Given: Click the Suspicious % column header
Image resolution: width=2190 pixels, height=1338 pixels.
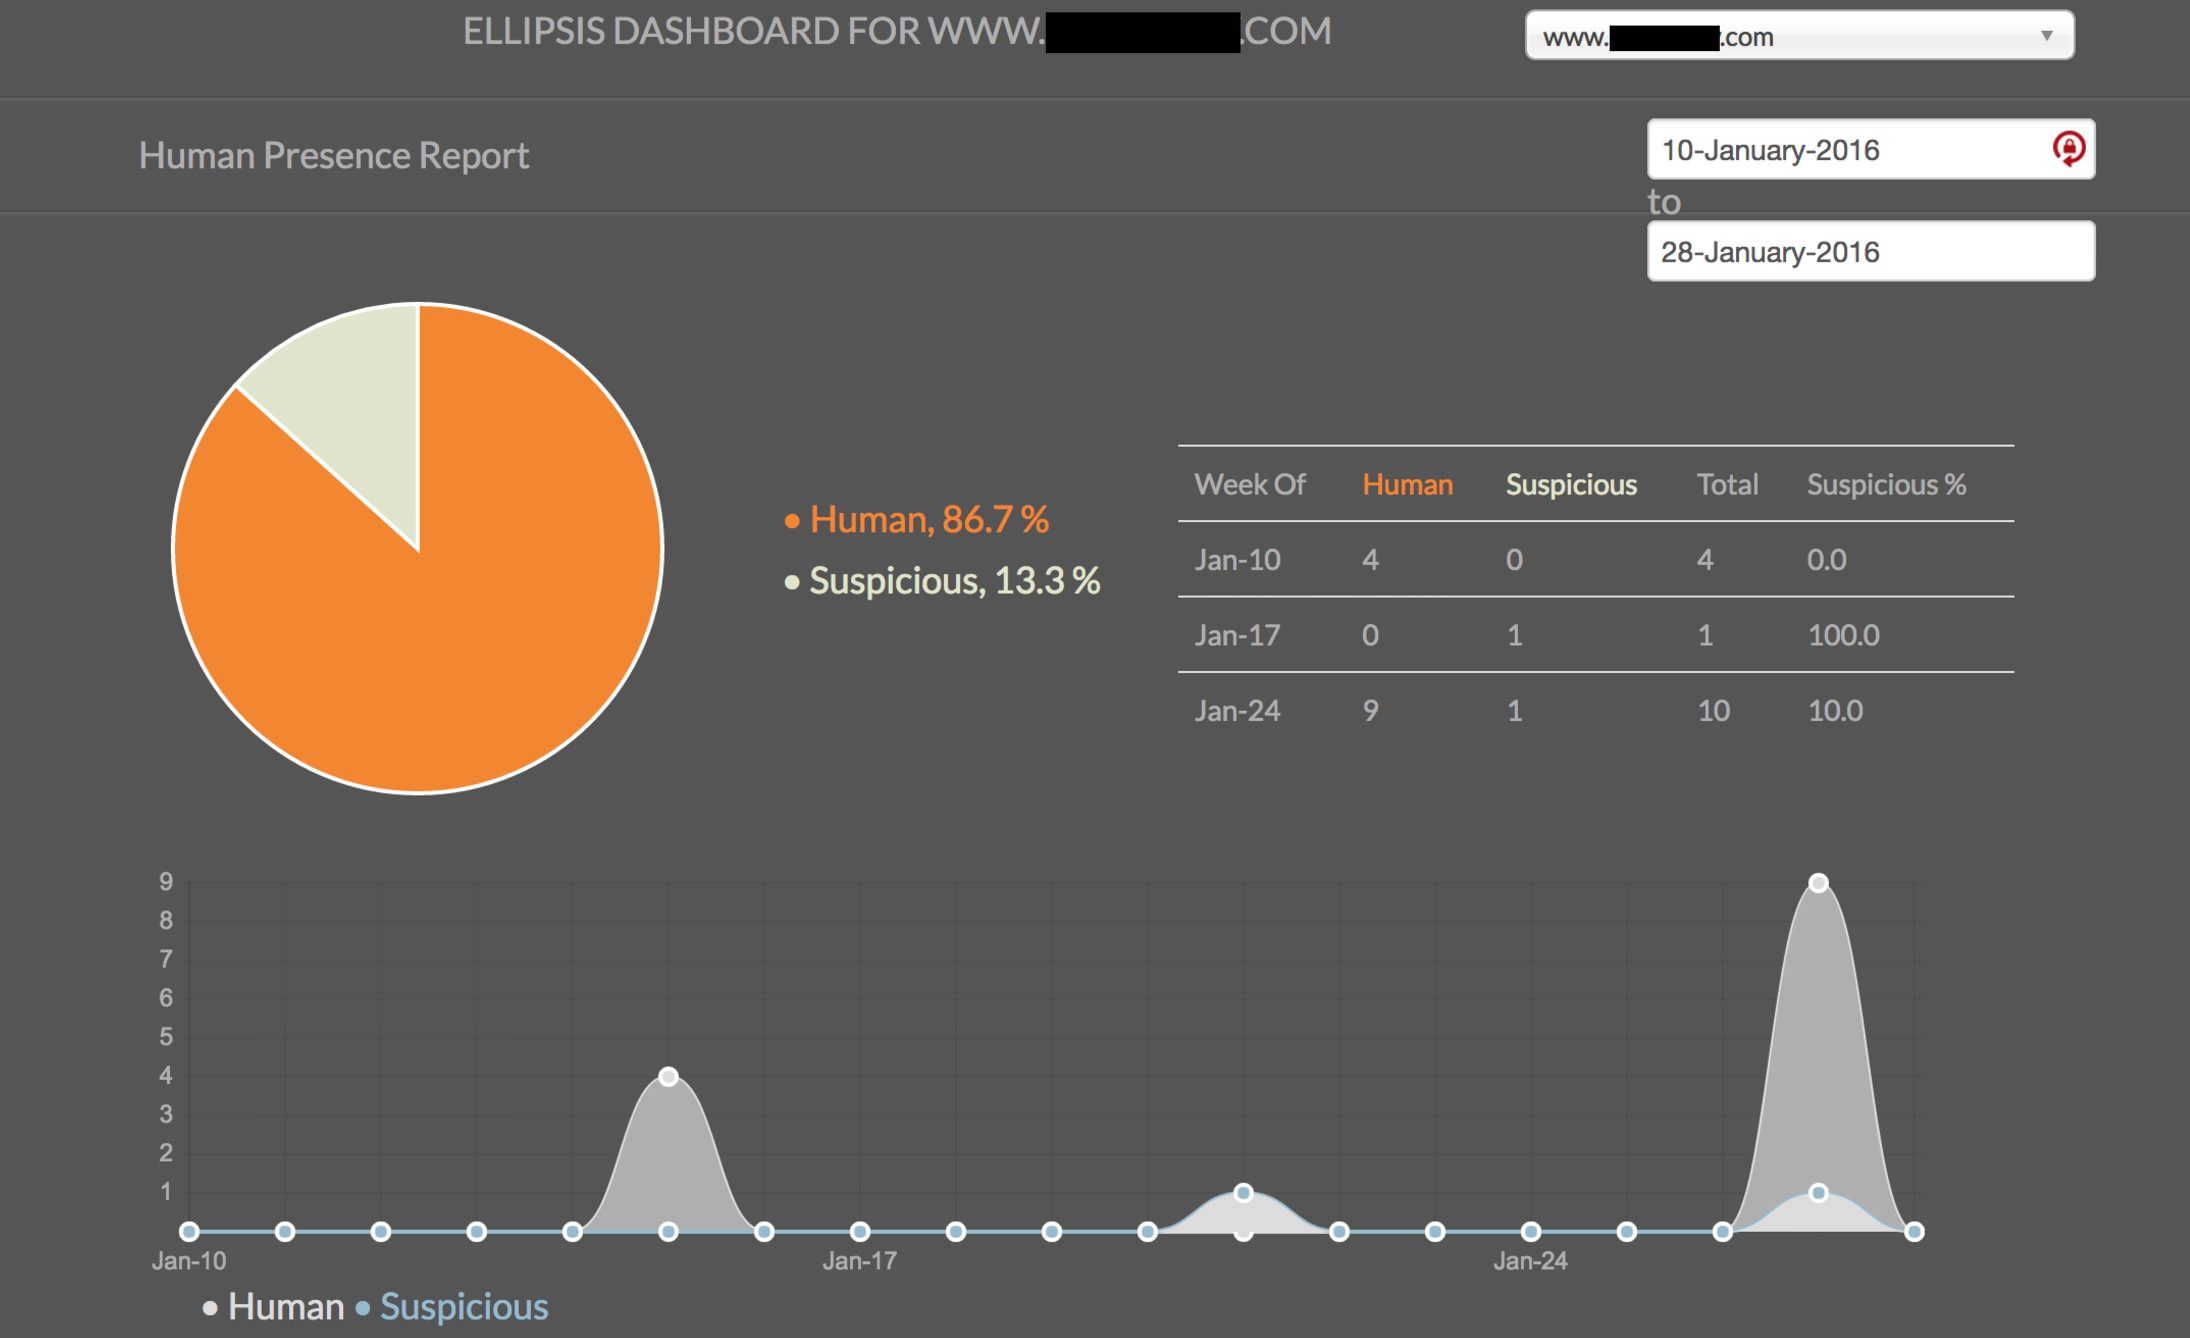Looking at the screenshot, I should click(1885, 485).
